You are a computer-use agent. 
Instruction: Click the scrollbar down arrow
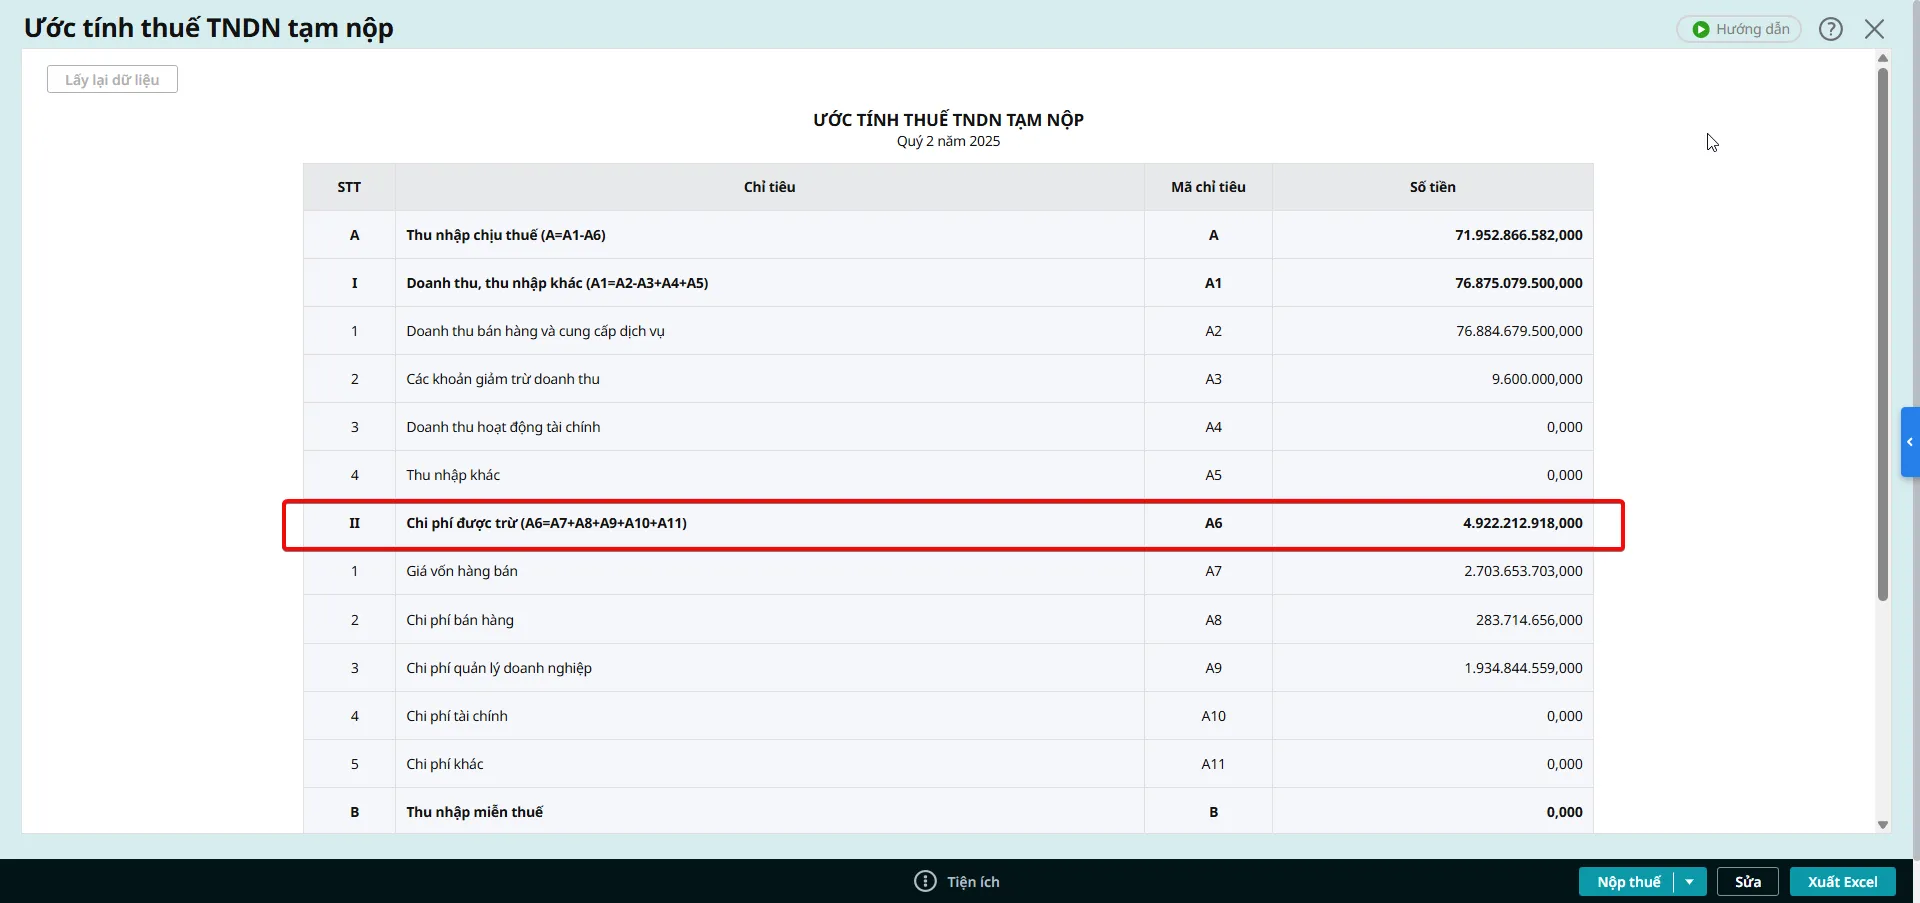tap(1883, 825)
